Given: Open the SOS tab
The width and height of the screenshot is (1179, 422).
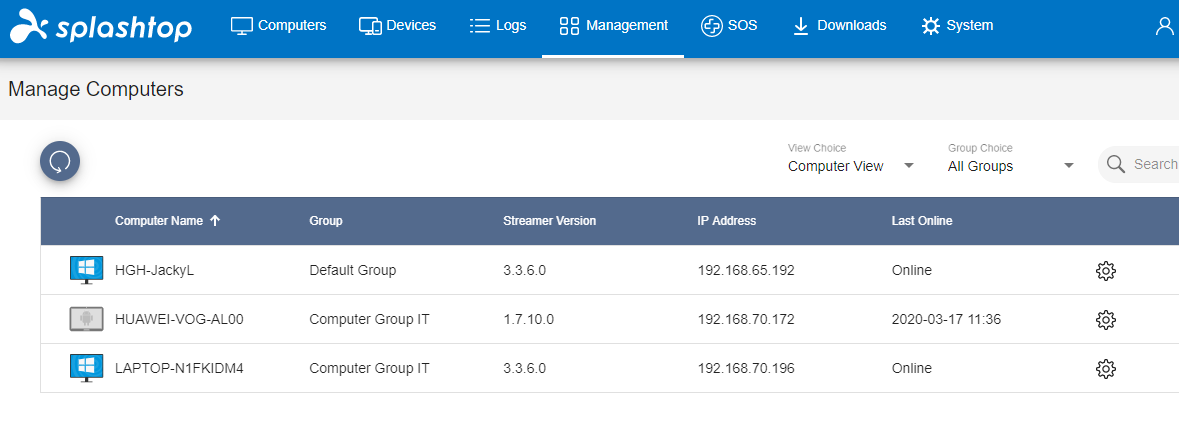Looking at the screenshot, I should tap(729, 26).
